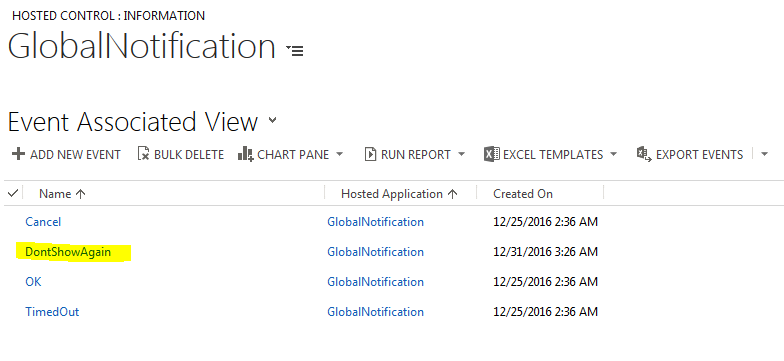The height and width of the screenshot is (361, 784).
Task: Open GlobalNotification hosted application in OK row
Action: point(376,282)
